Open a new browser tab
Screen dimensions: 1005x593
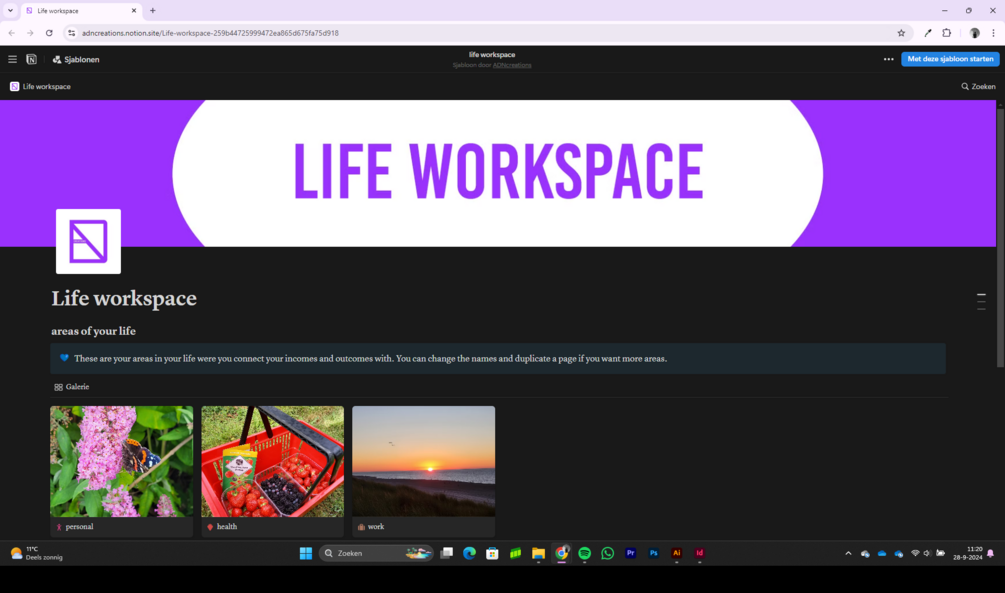tap(153, 10)
